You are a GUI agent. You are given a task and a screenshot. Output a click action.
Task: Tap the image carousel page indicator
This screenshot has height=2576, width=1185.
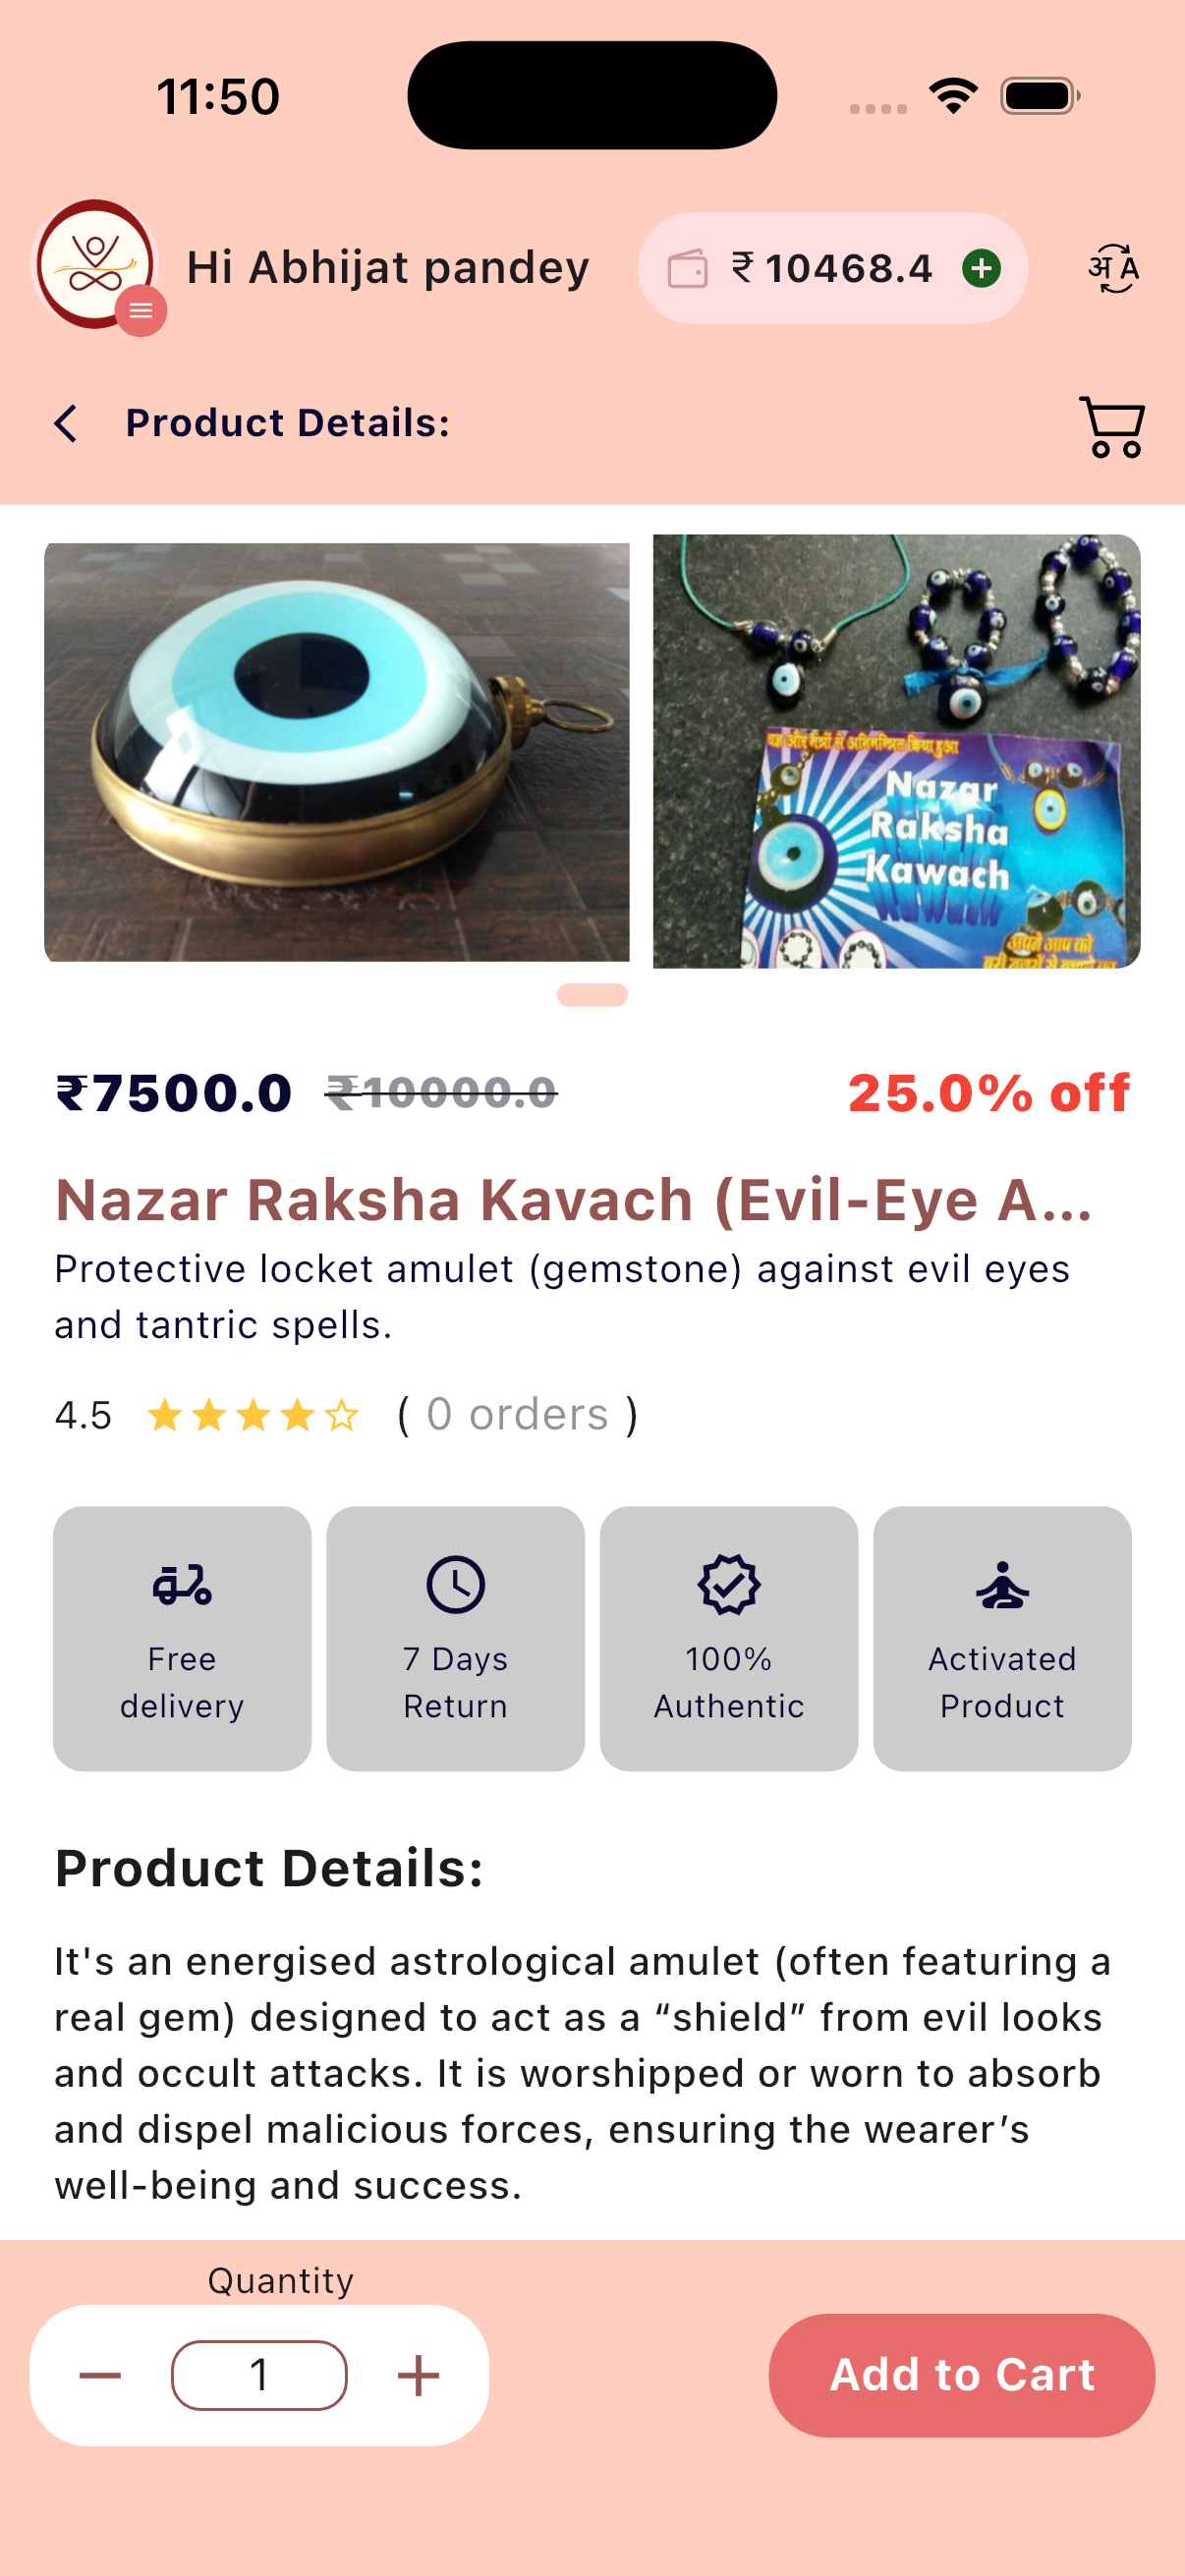[x=592, y=995]
